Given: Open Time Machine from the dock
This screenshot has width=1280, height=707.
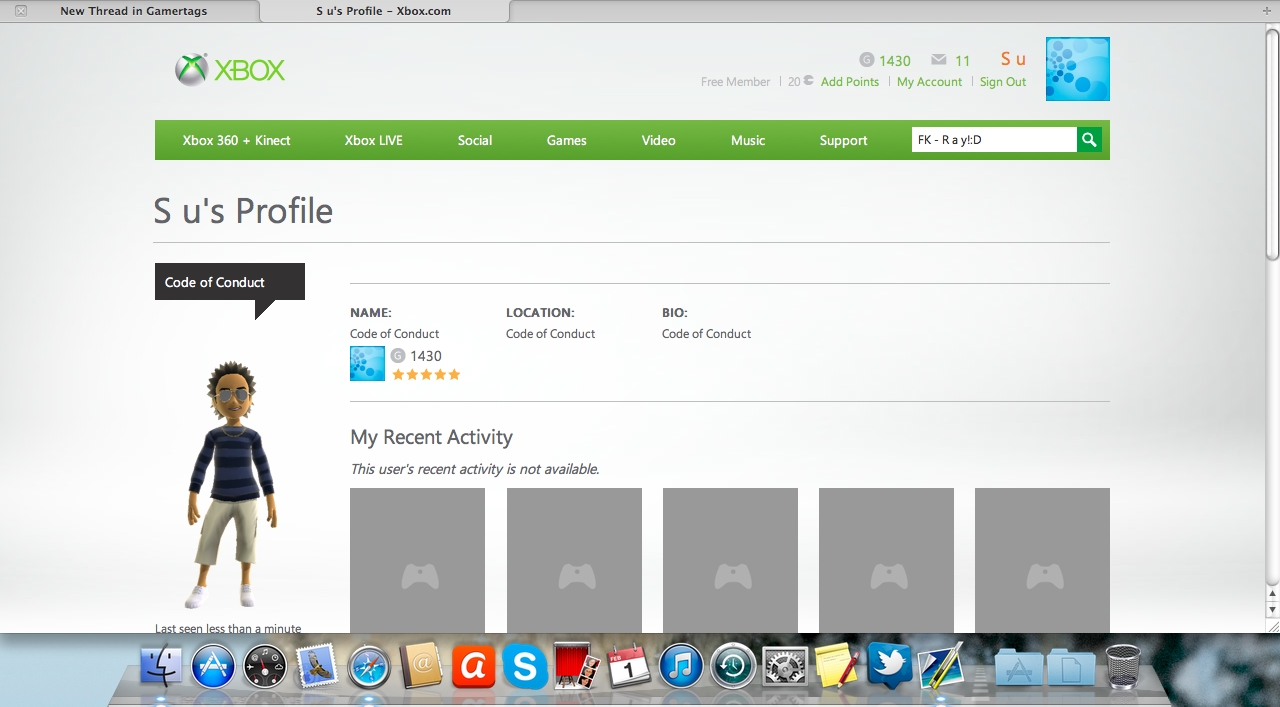Looking at the screenshot, I should click(733, 665).
